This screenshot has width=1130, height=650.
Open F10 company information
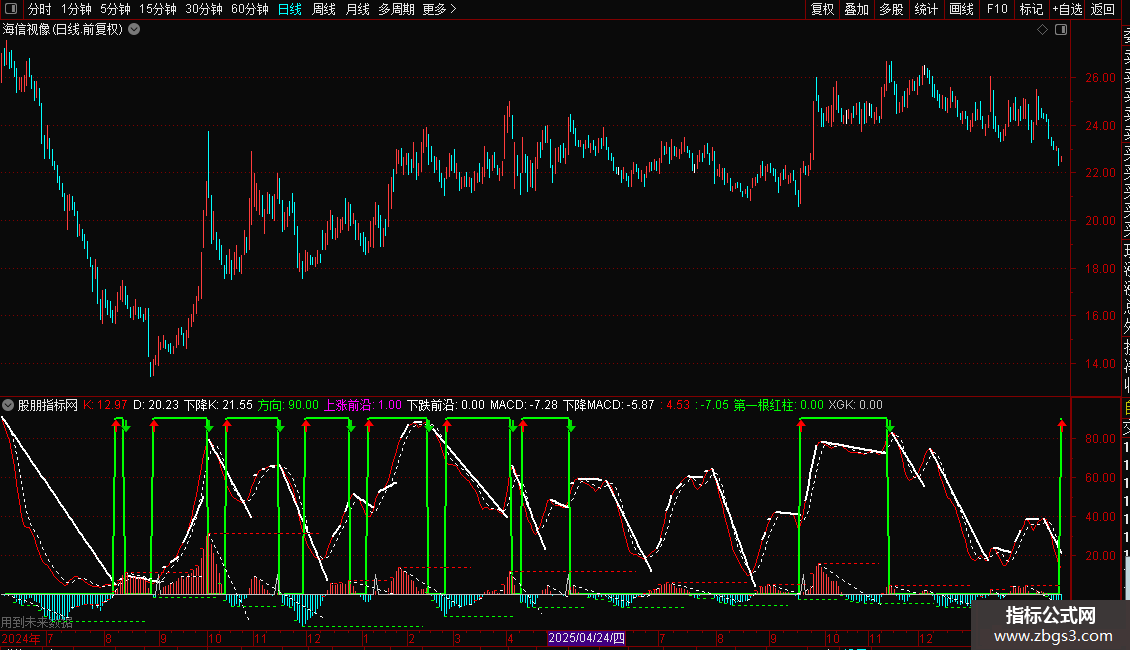[997, 9]
